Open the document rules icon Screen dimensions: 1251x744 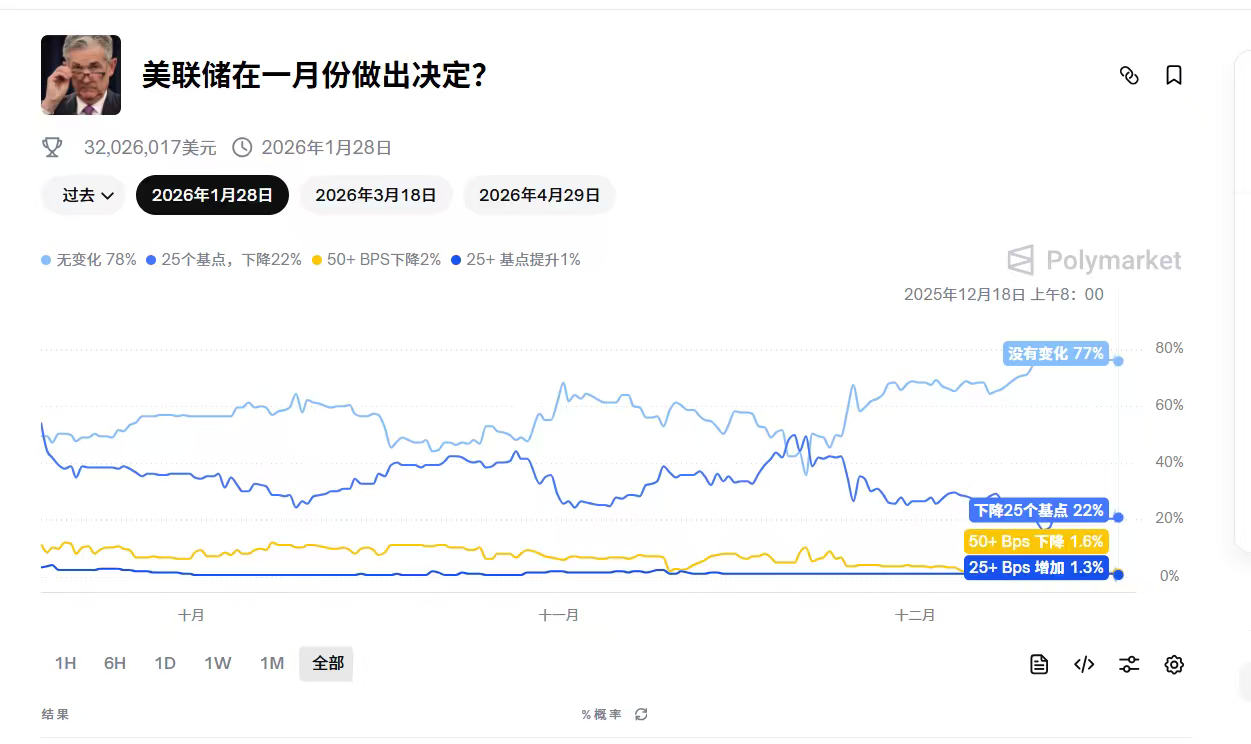click(1039, 664)
